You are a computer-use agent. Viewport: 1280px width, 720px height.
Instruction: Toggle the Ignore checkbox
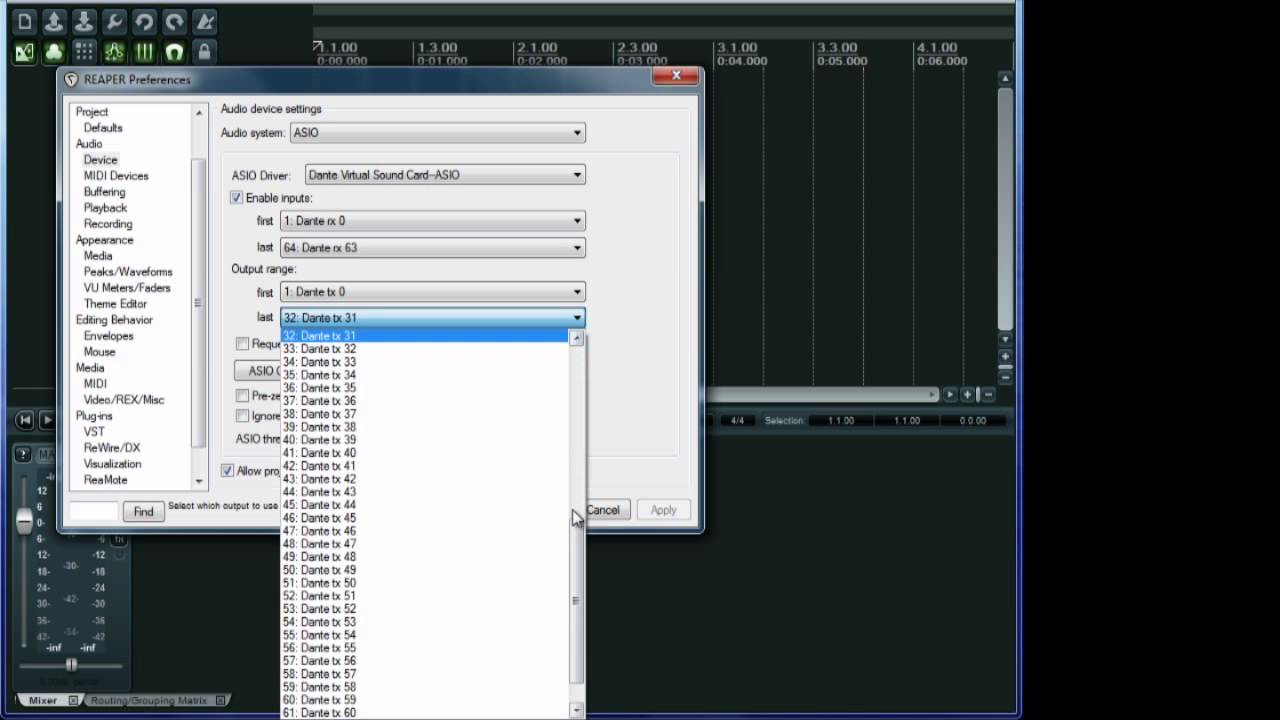click(242, 416)
